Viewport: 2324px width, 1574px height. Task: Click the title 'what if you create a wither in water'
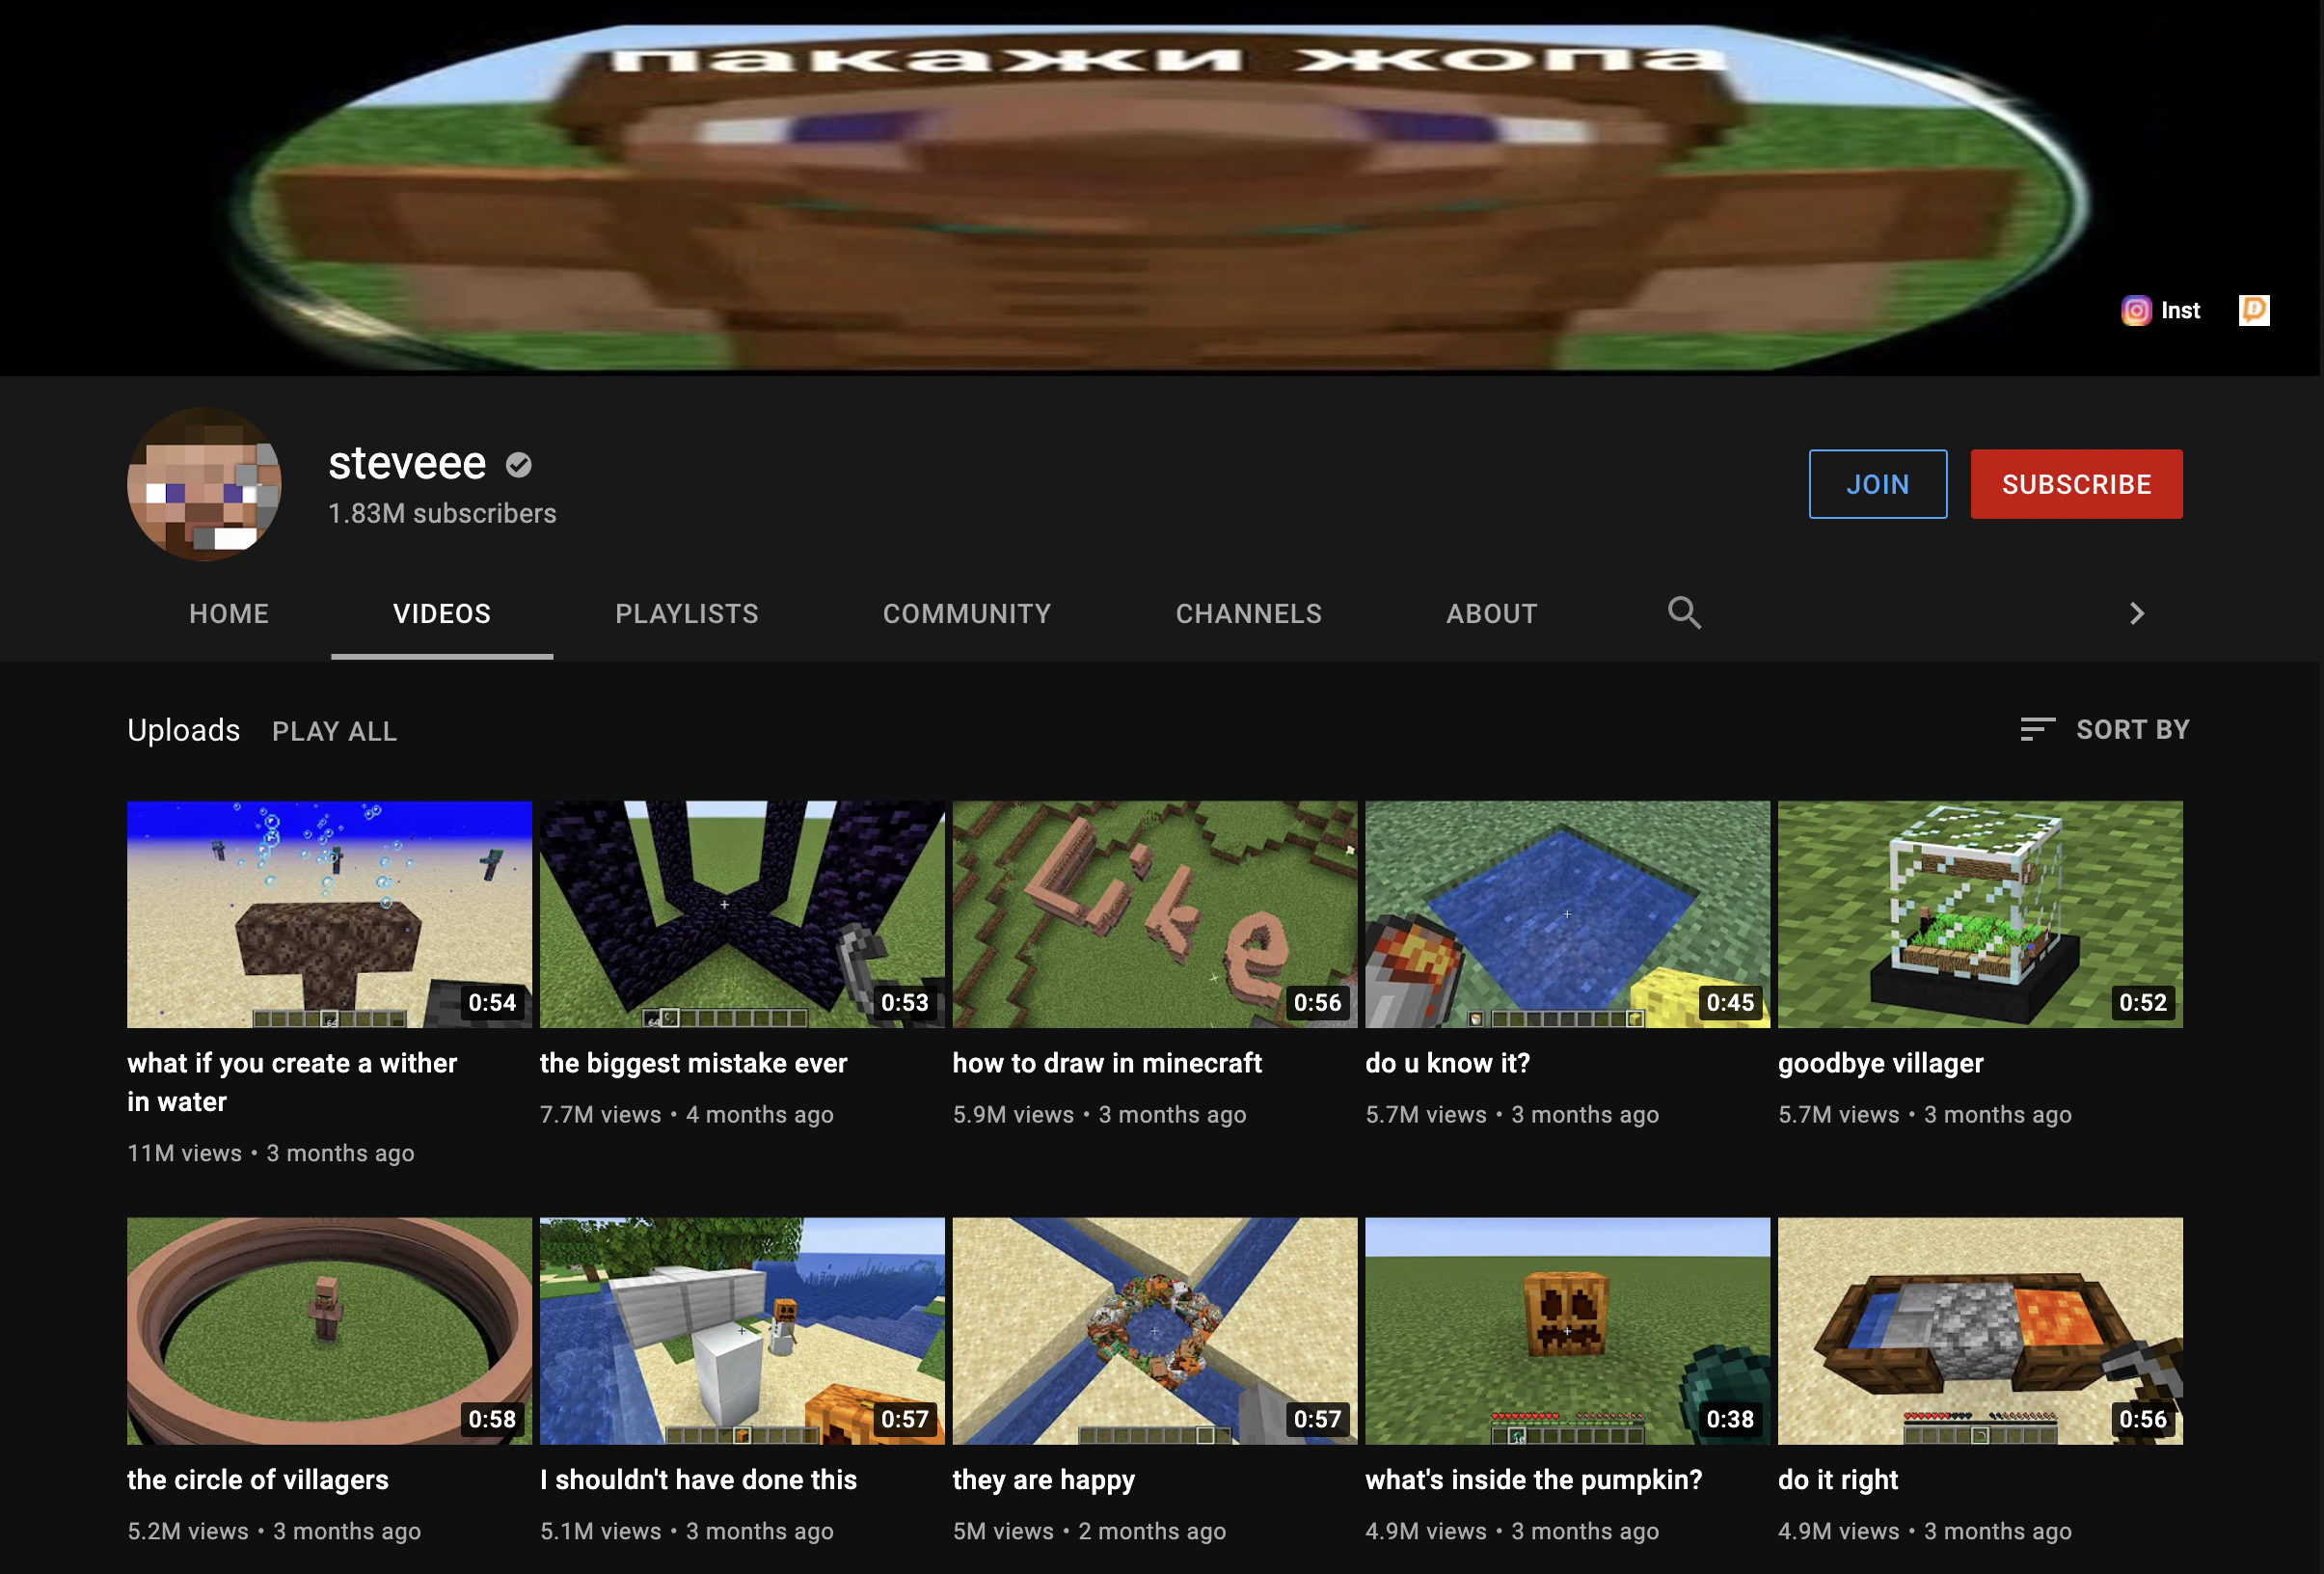click(292, 1082)
